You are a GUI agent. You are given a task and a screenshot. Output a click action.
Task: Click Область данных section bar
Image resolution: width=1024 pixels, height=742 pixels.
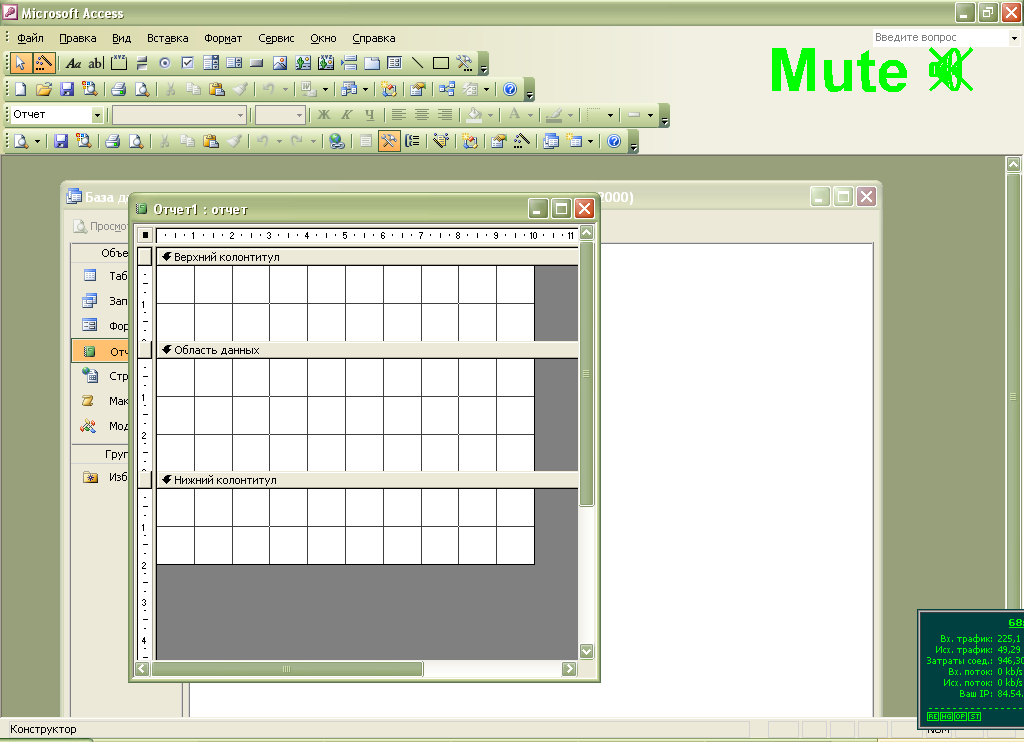(x=367, y=350)
